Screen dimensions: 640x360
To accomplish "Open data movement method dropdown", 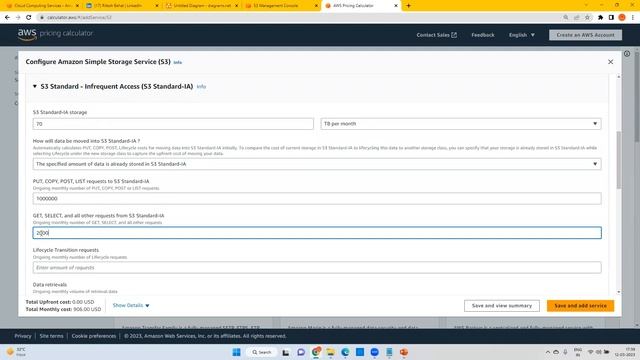I will (x=317, y=164).
